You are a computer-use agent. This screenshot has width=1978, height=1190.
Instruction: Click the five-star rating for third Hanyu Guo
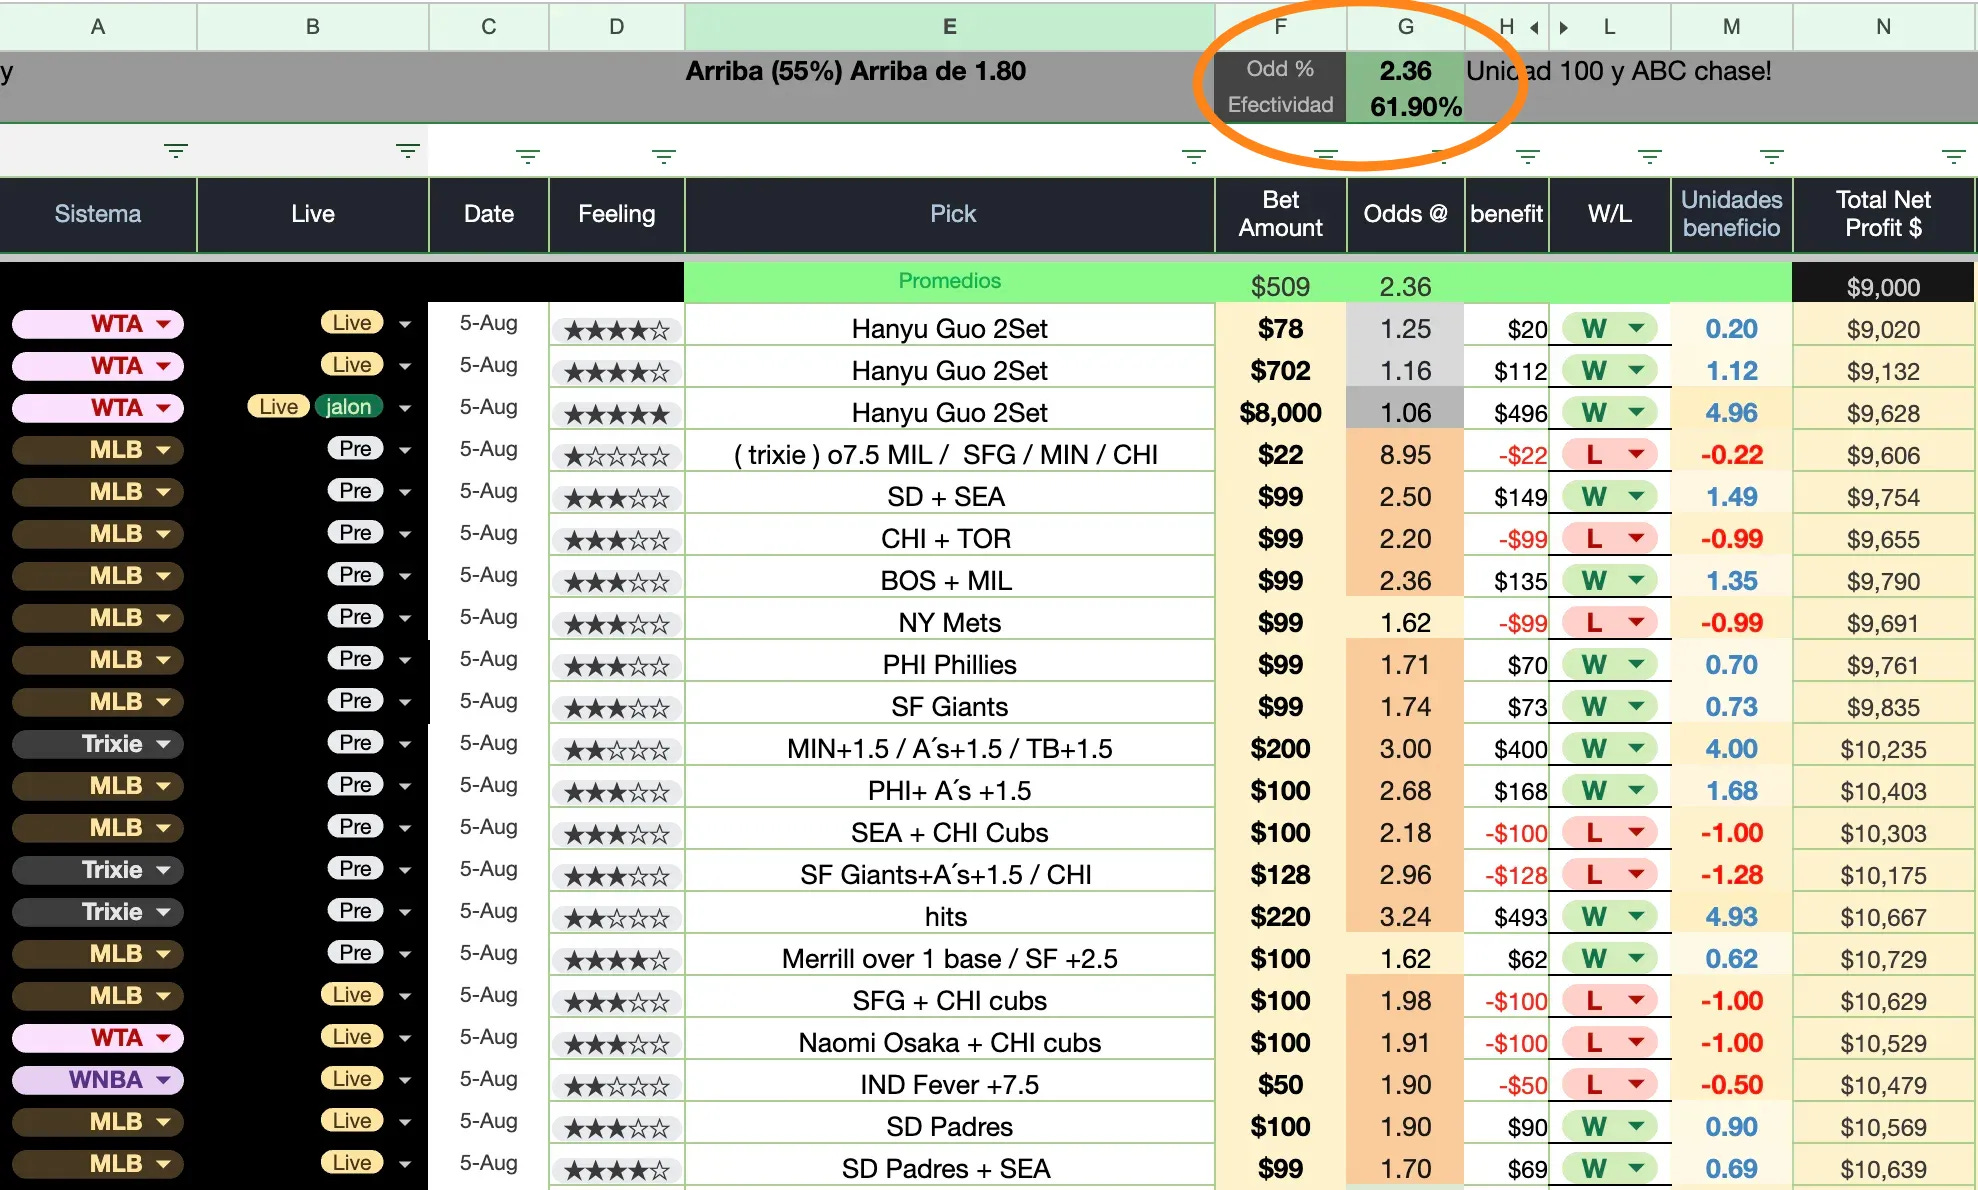[x=616, y=414]
